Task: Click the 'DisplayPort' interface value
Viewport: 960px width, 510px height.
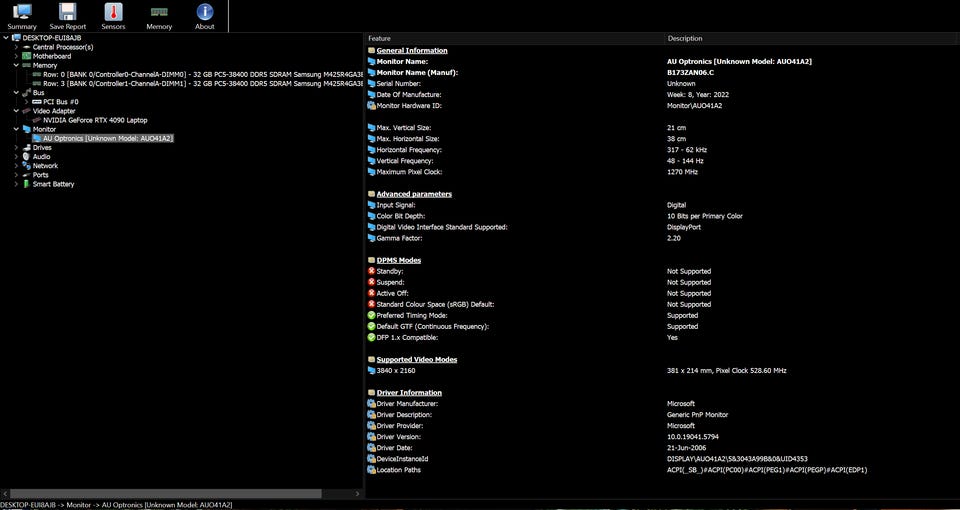Action: (684, 227)
